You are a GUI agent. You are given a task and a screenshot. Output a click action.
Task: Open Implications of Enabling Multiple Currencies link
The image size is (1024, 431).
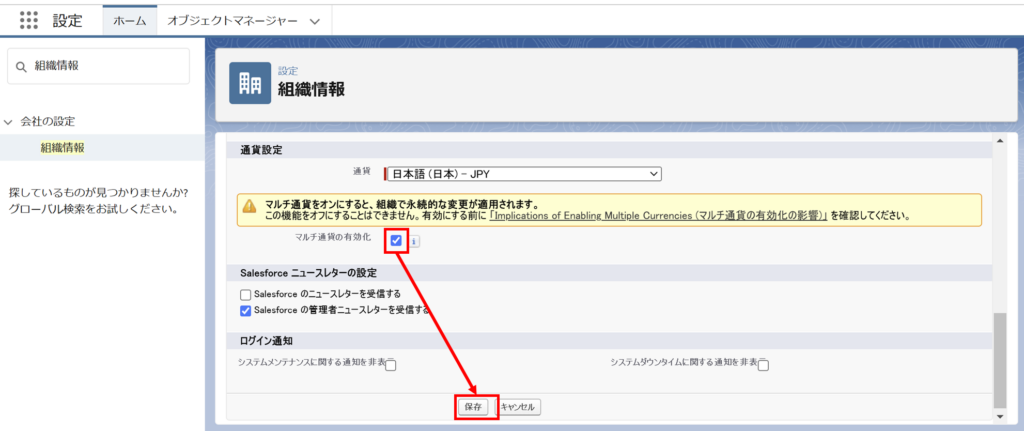[657, 216]
